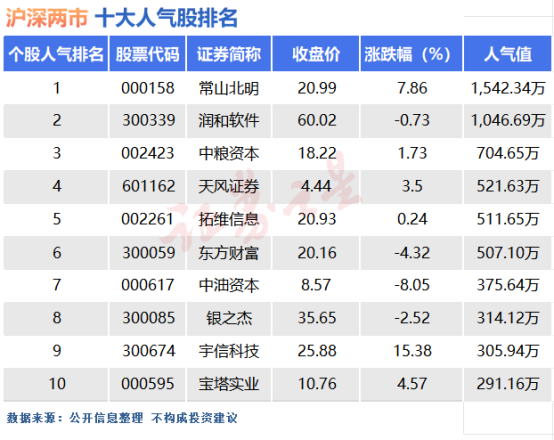Select stock code 601162
This screenshot has width=554, height=440.
click(148, 186)
